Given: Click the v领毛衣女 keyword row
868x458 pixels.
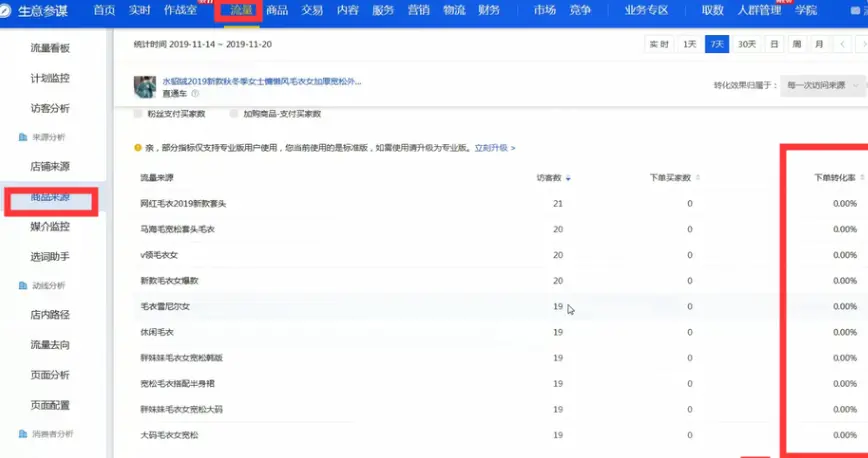Looking at the screenshot, I should [x=159, y=255].
